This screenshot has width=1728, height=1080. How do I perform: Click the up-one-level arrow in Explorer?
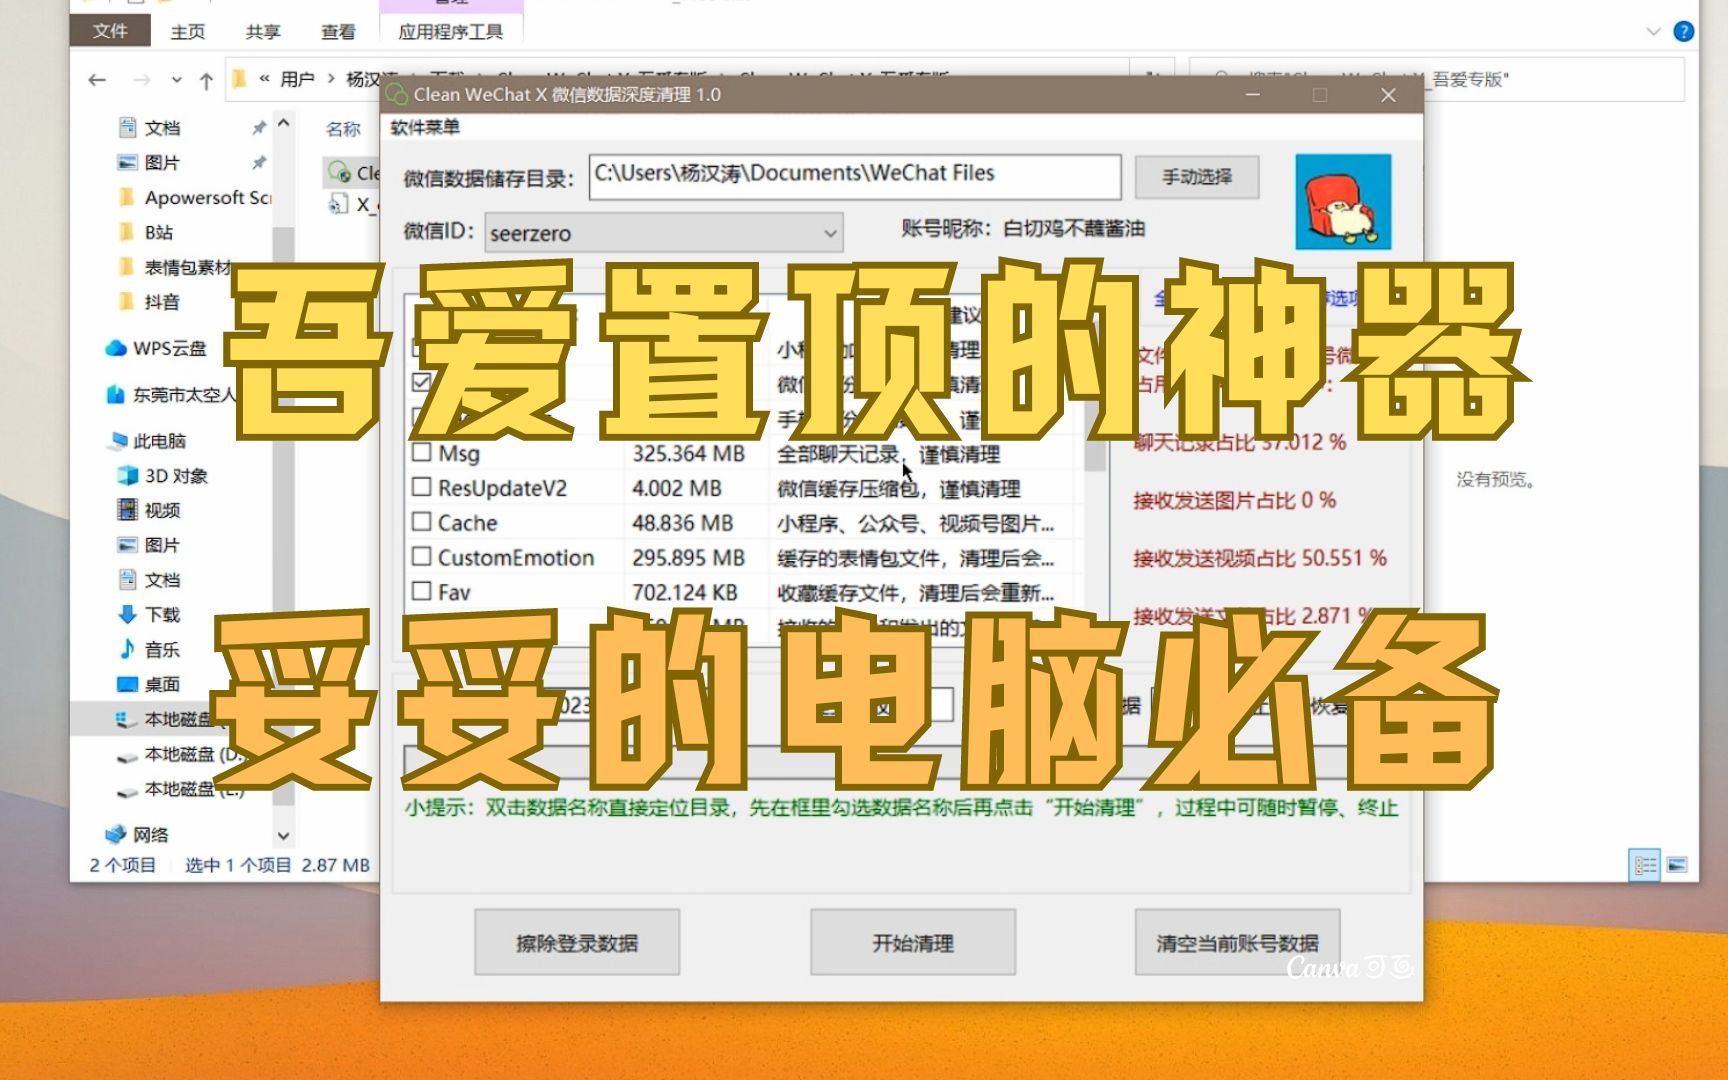206,81
